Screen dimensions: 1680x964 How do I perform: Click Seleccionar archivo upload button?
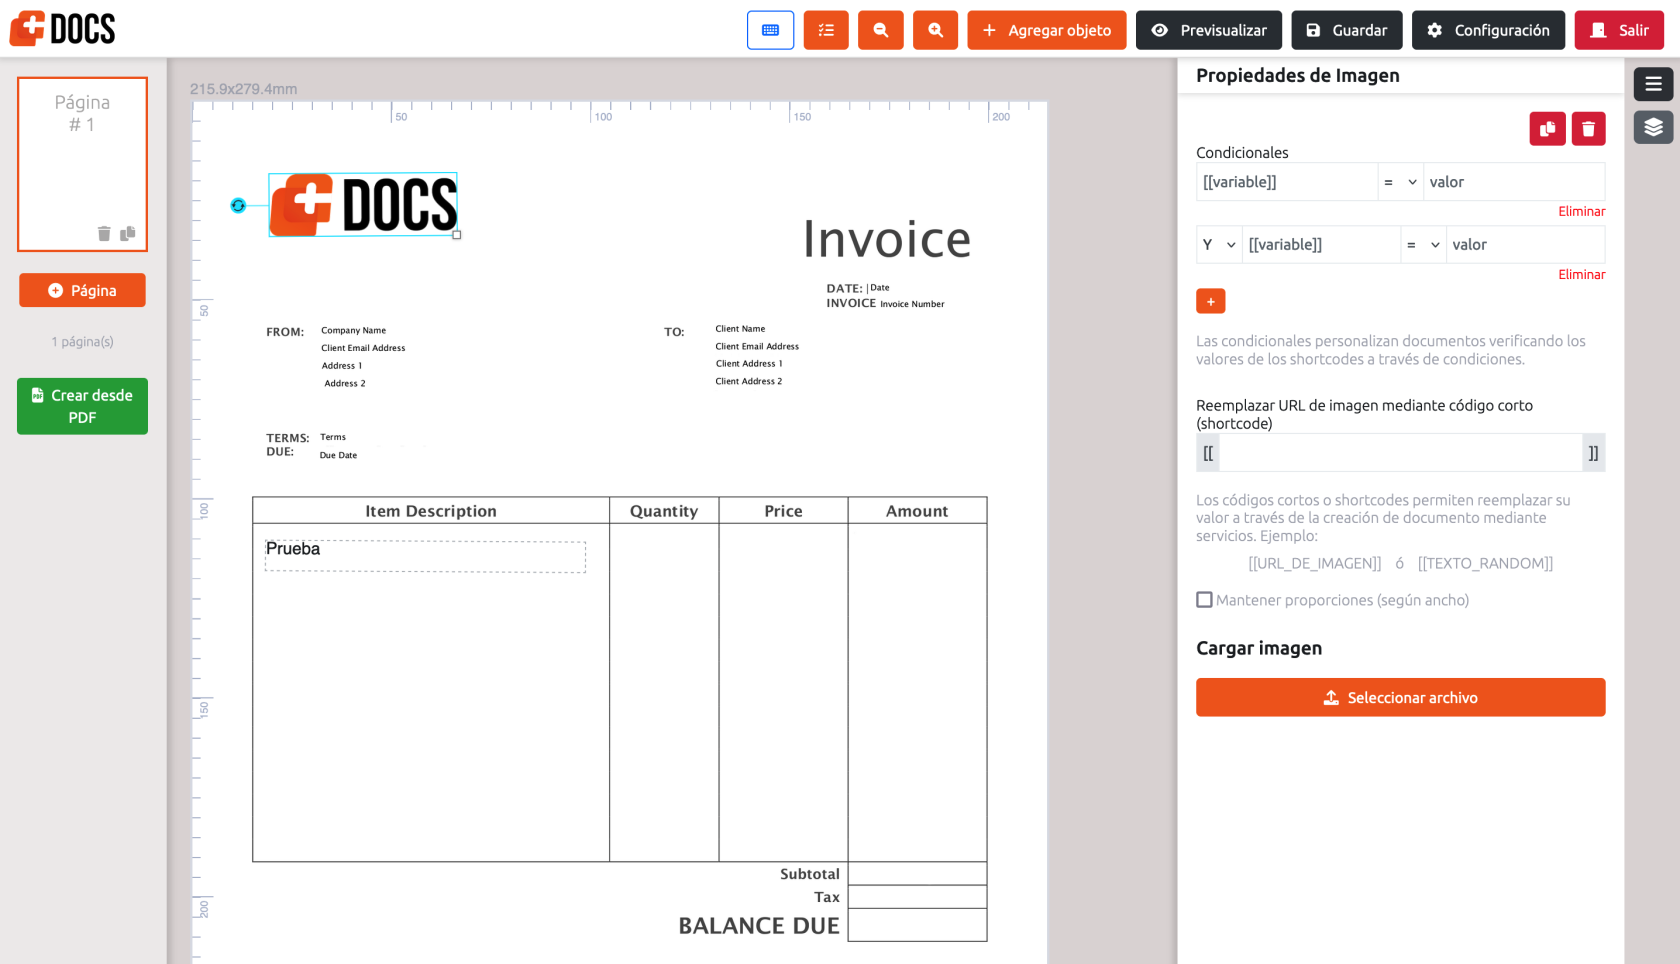point(1400,697)
